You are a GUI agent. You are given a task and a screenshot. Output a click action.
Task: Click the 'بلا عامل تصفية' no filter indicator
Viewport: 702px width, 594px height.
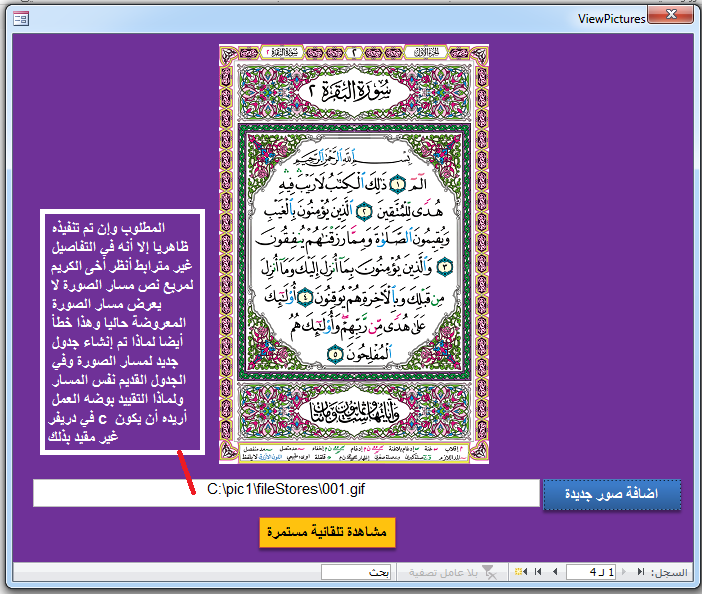(x=452, y=573)
